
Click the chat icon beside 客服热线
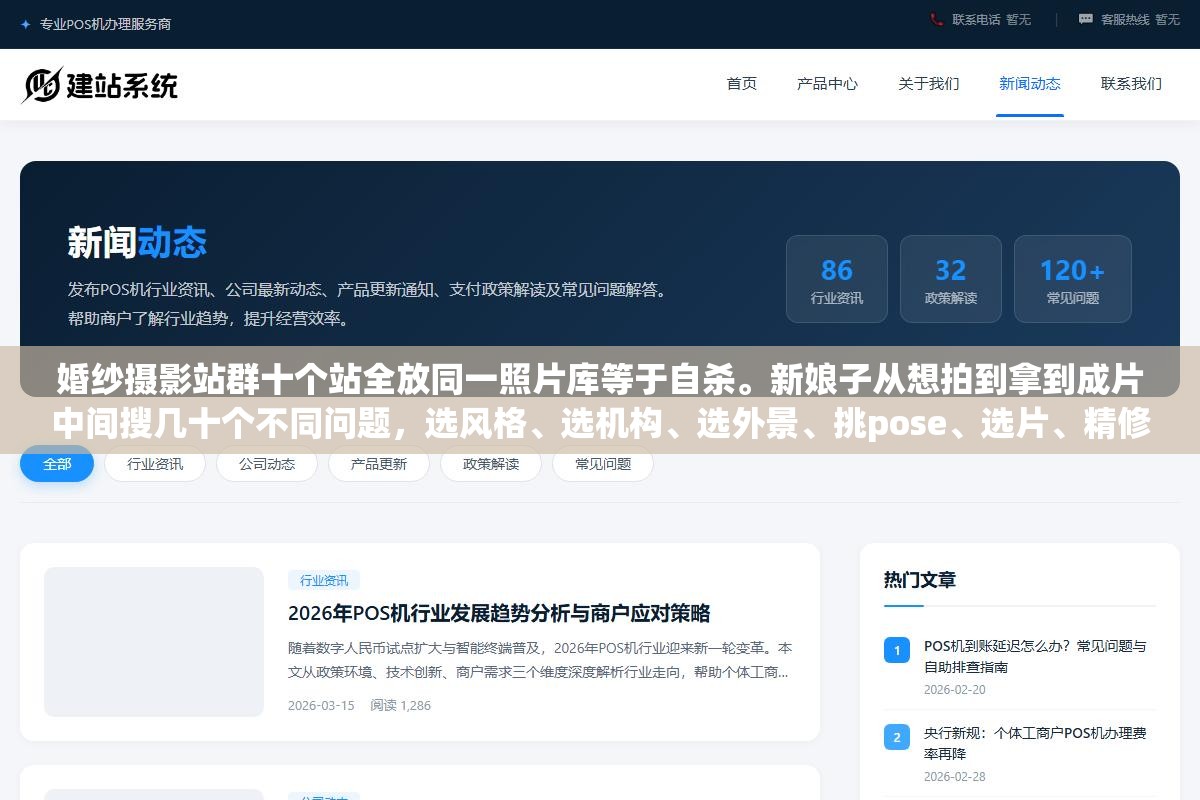point(1086,19)
